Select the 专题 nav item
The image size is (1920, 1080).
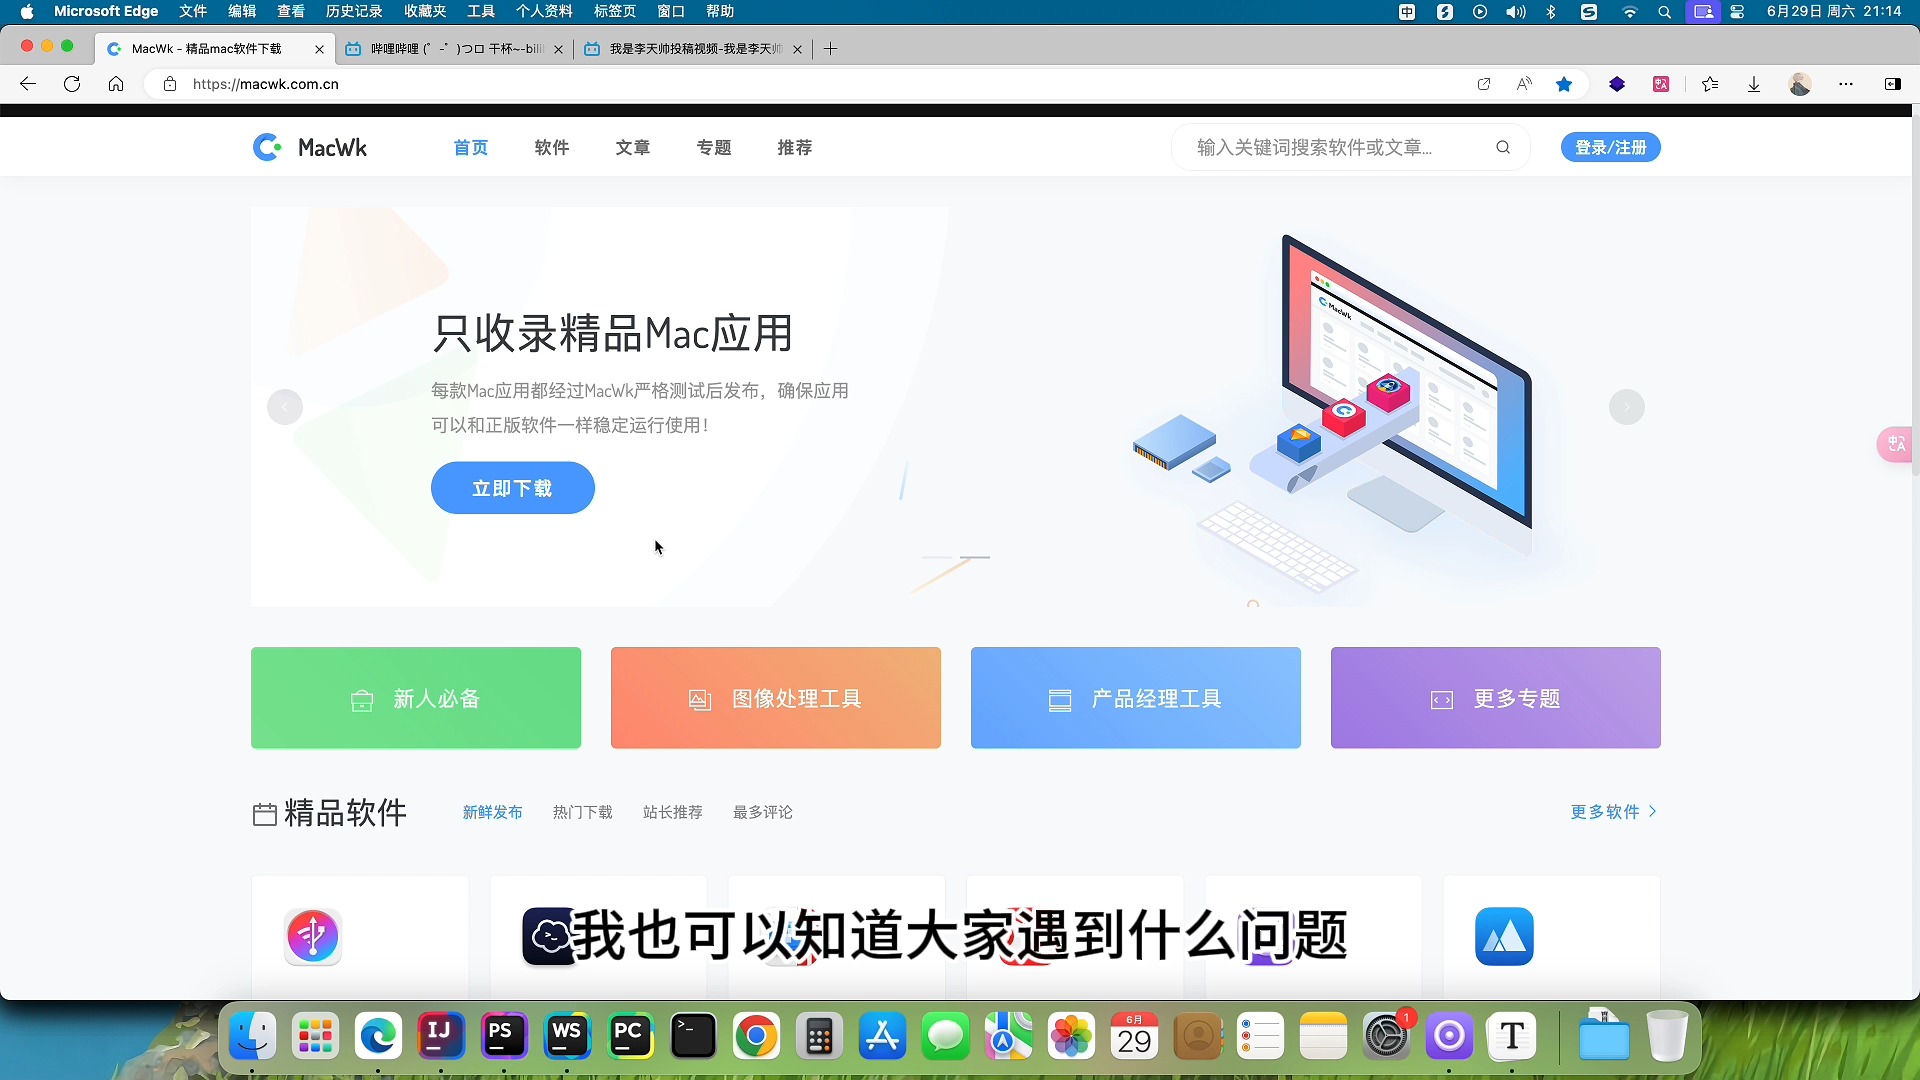(714, 147)
